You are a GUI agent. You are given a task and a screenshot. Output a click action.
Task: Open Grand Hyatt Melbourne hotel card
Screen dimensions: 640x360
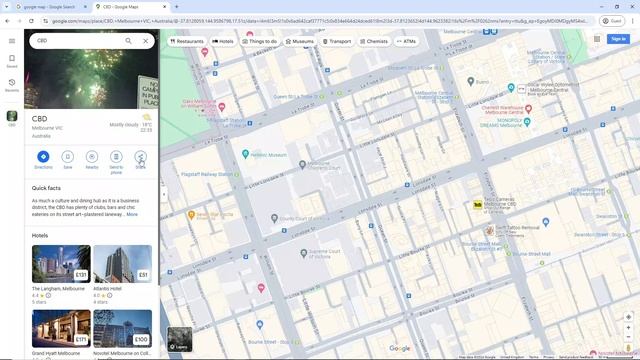61,329
